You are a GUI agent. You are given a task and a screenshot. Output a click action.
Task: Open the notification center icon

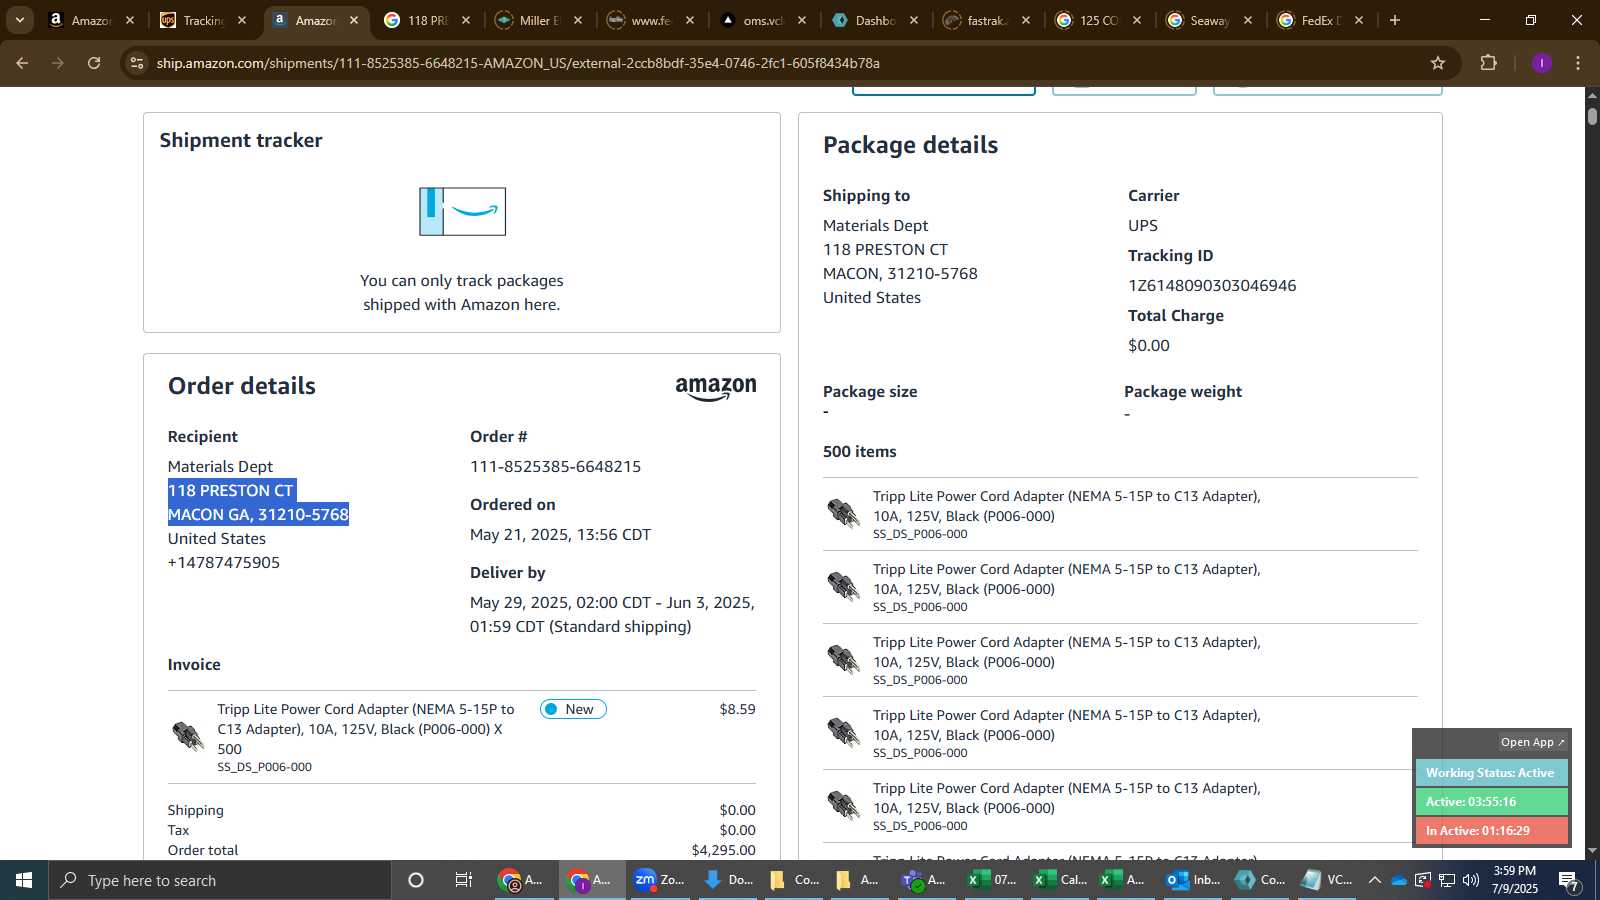tap(1569, 880)
